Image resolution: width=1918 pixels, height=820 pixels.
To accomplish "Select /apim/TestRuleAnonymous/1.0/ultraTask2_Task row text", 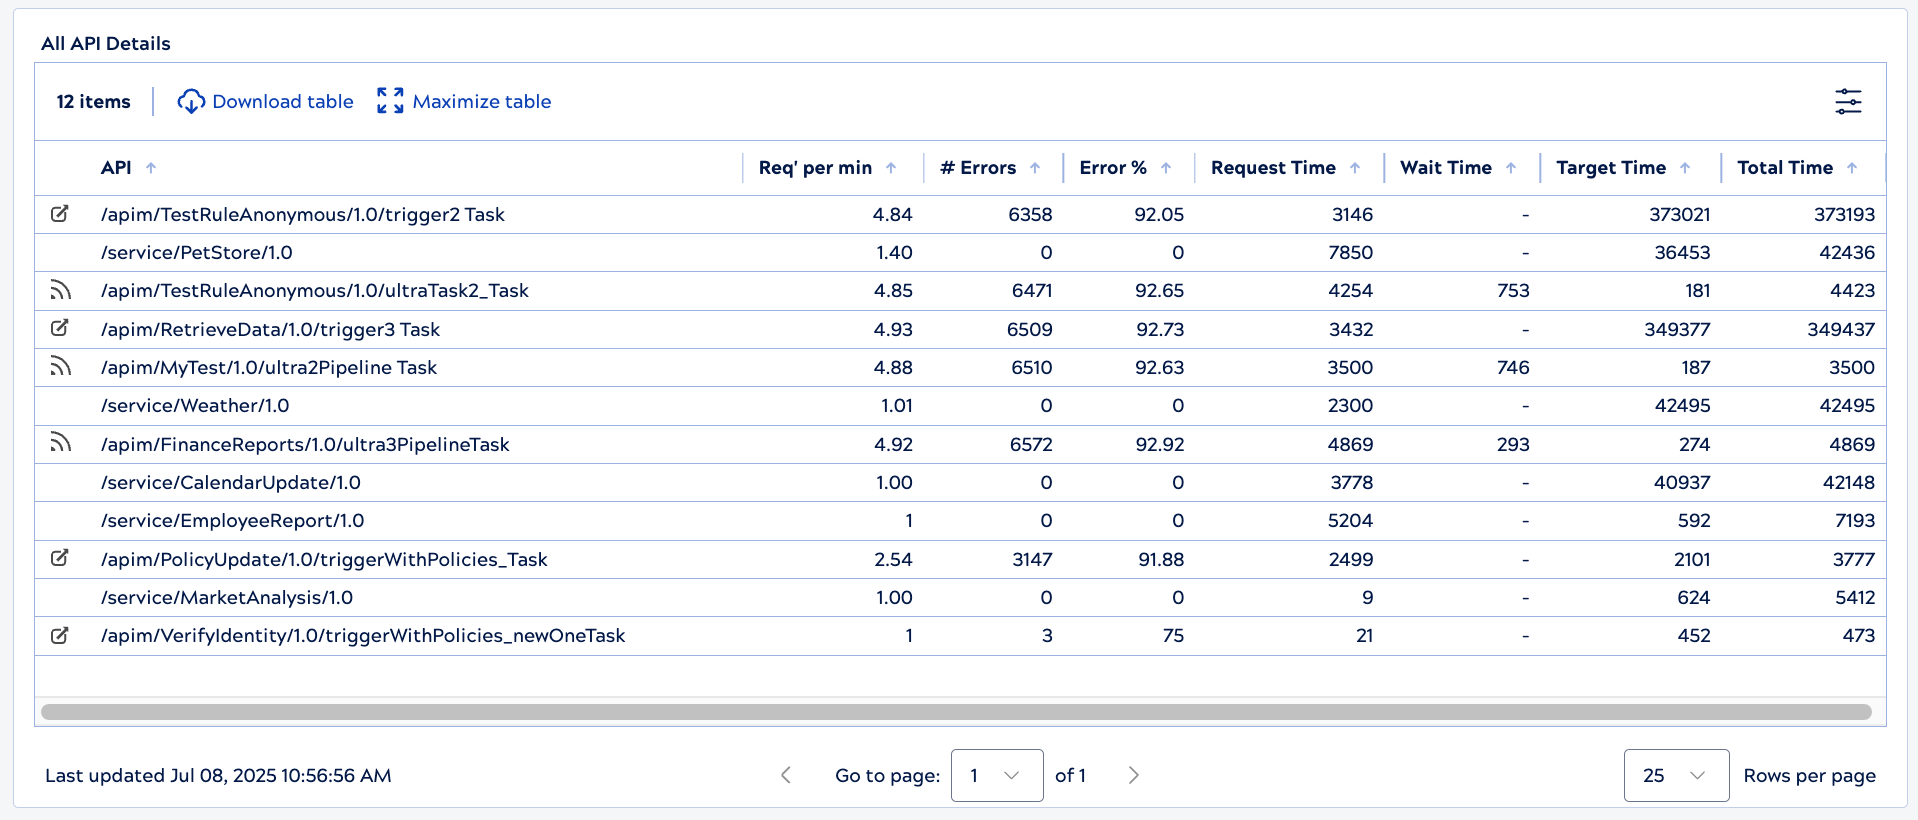I will pyautogui.click(x=314, y=290).
